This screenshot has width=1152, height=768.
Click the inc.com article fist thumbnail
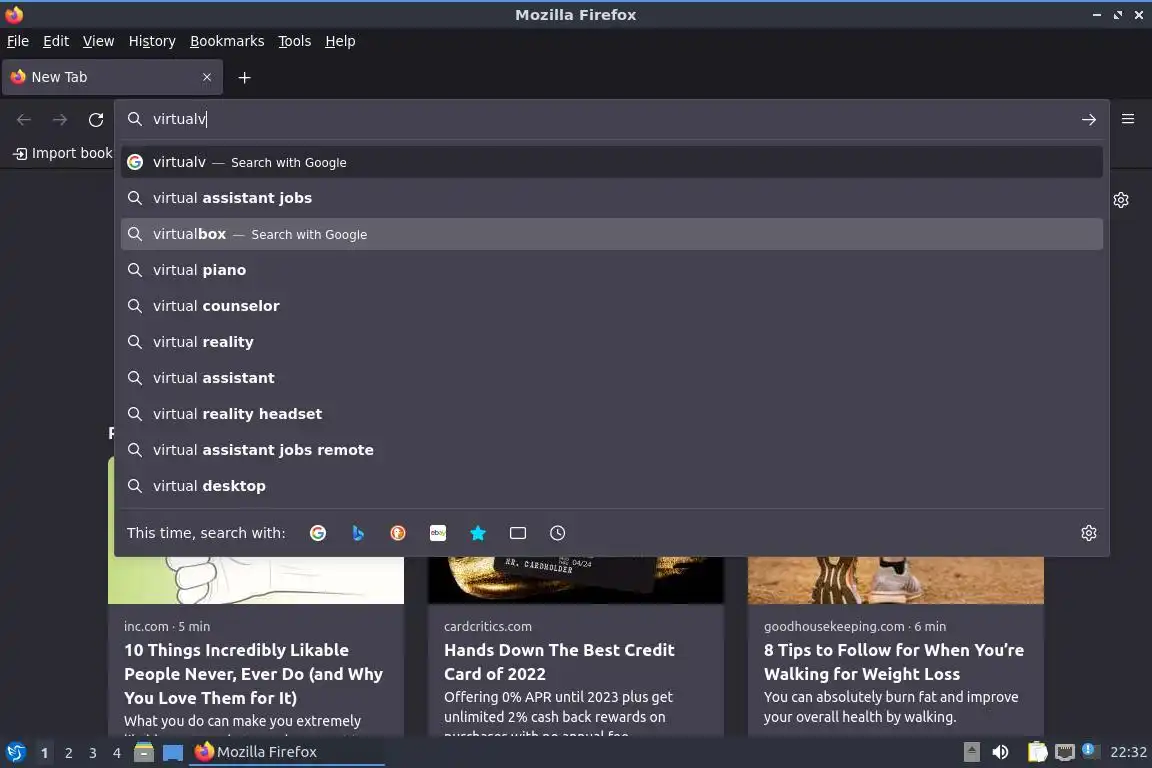tap(256, 580)
